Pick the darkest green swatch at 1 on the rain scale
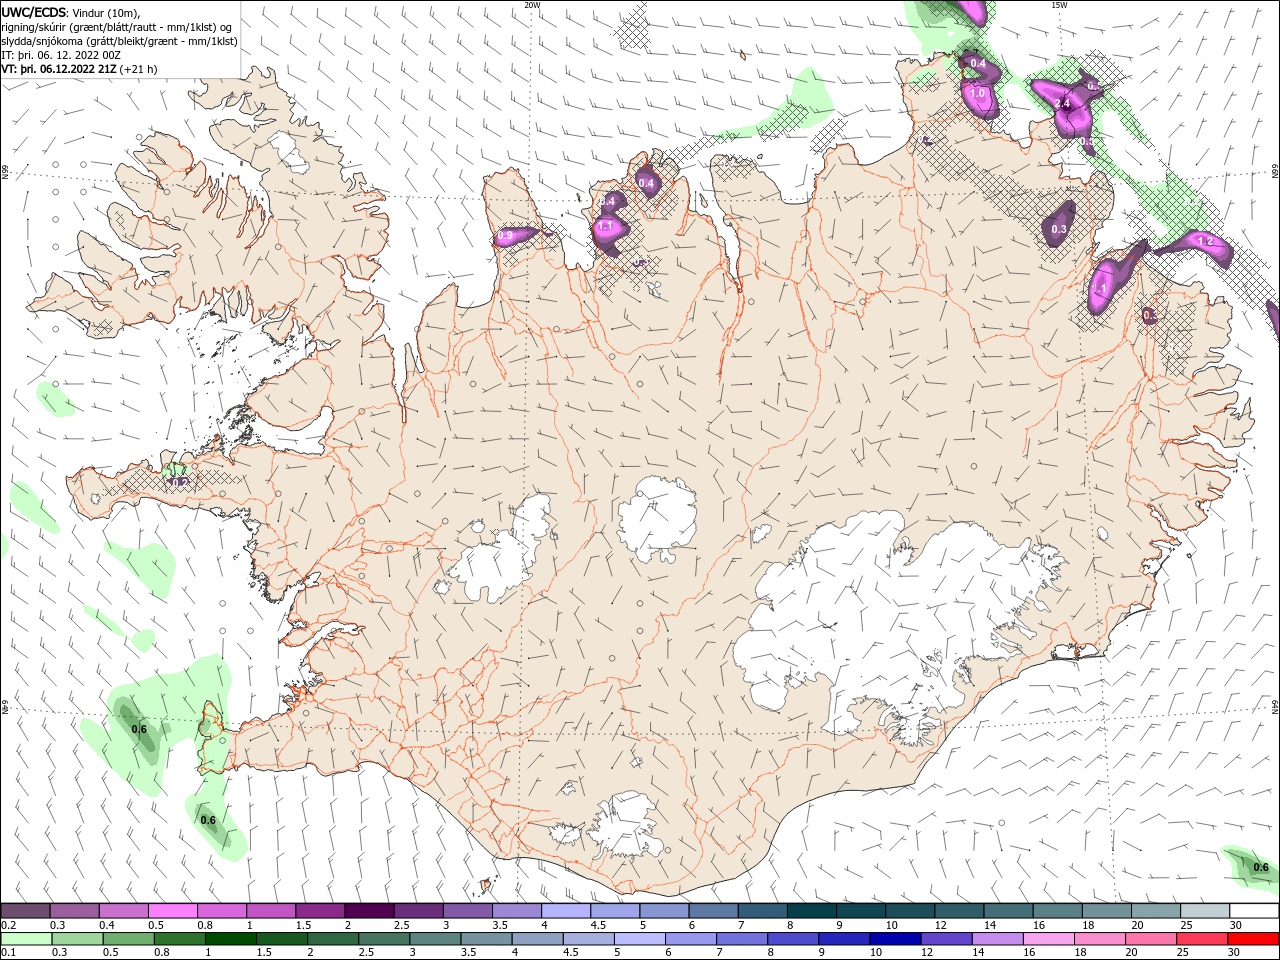This screenshot has width=1280, height=960. tap(230, 939)
